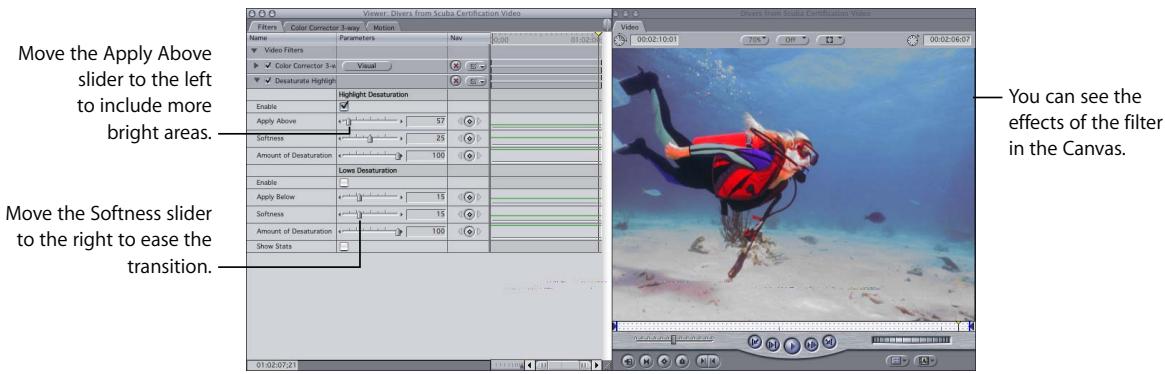The width and height of the screenshot is (1165, 374).
Task: Add keyframe for Highlight Amount of Desaturation
Action: [470, 156]
